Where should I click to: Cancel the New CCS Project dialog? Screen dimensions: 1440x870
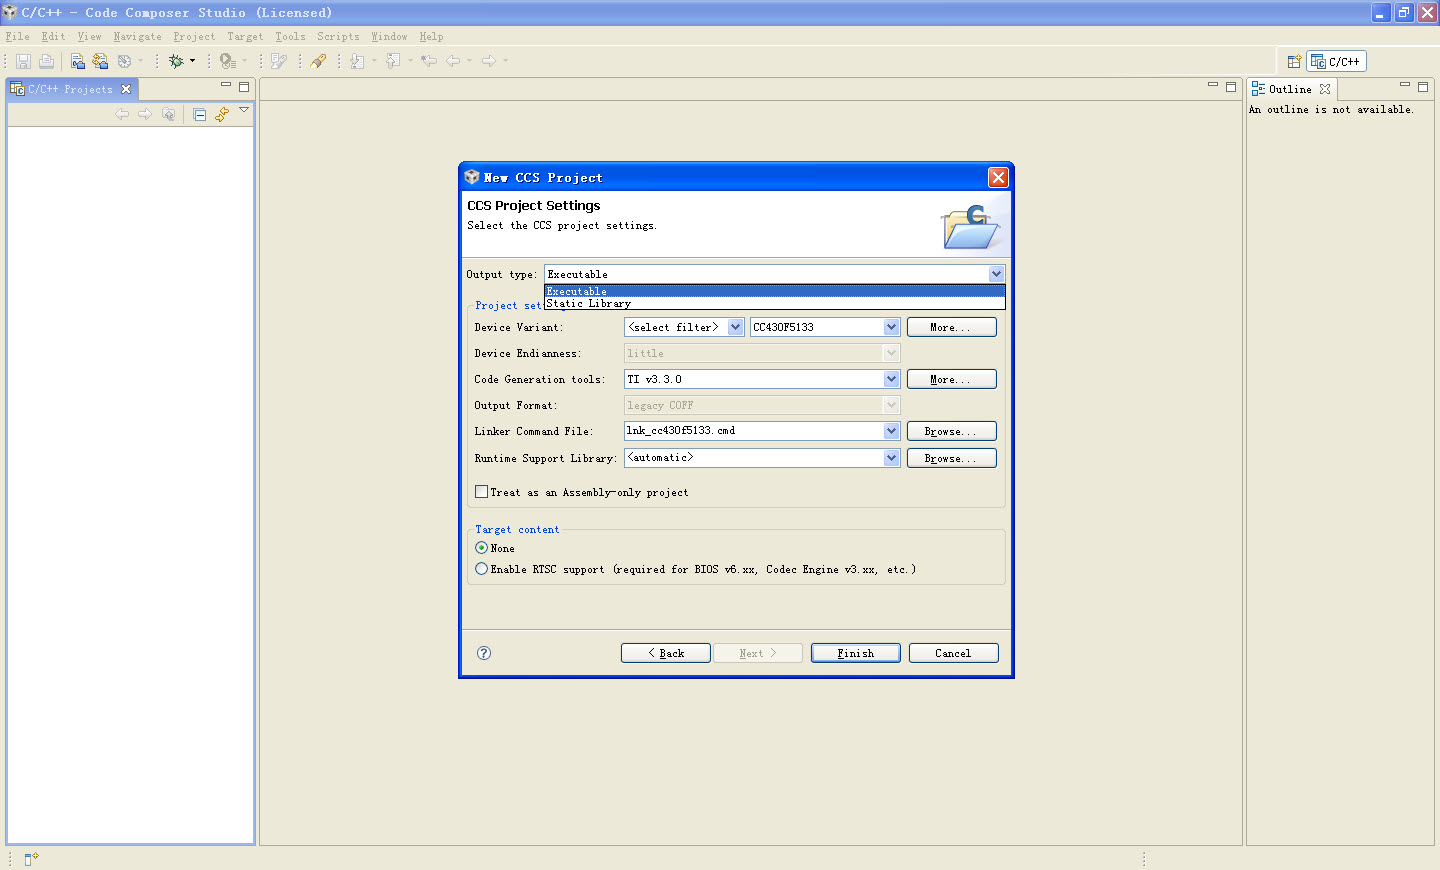point(954,653)
